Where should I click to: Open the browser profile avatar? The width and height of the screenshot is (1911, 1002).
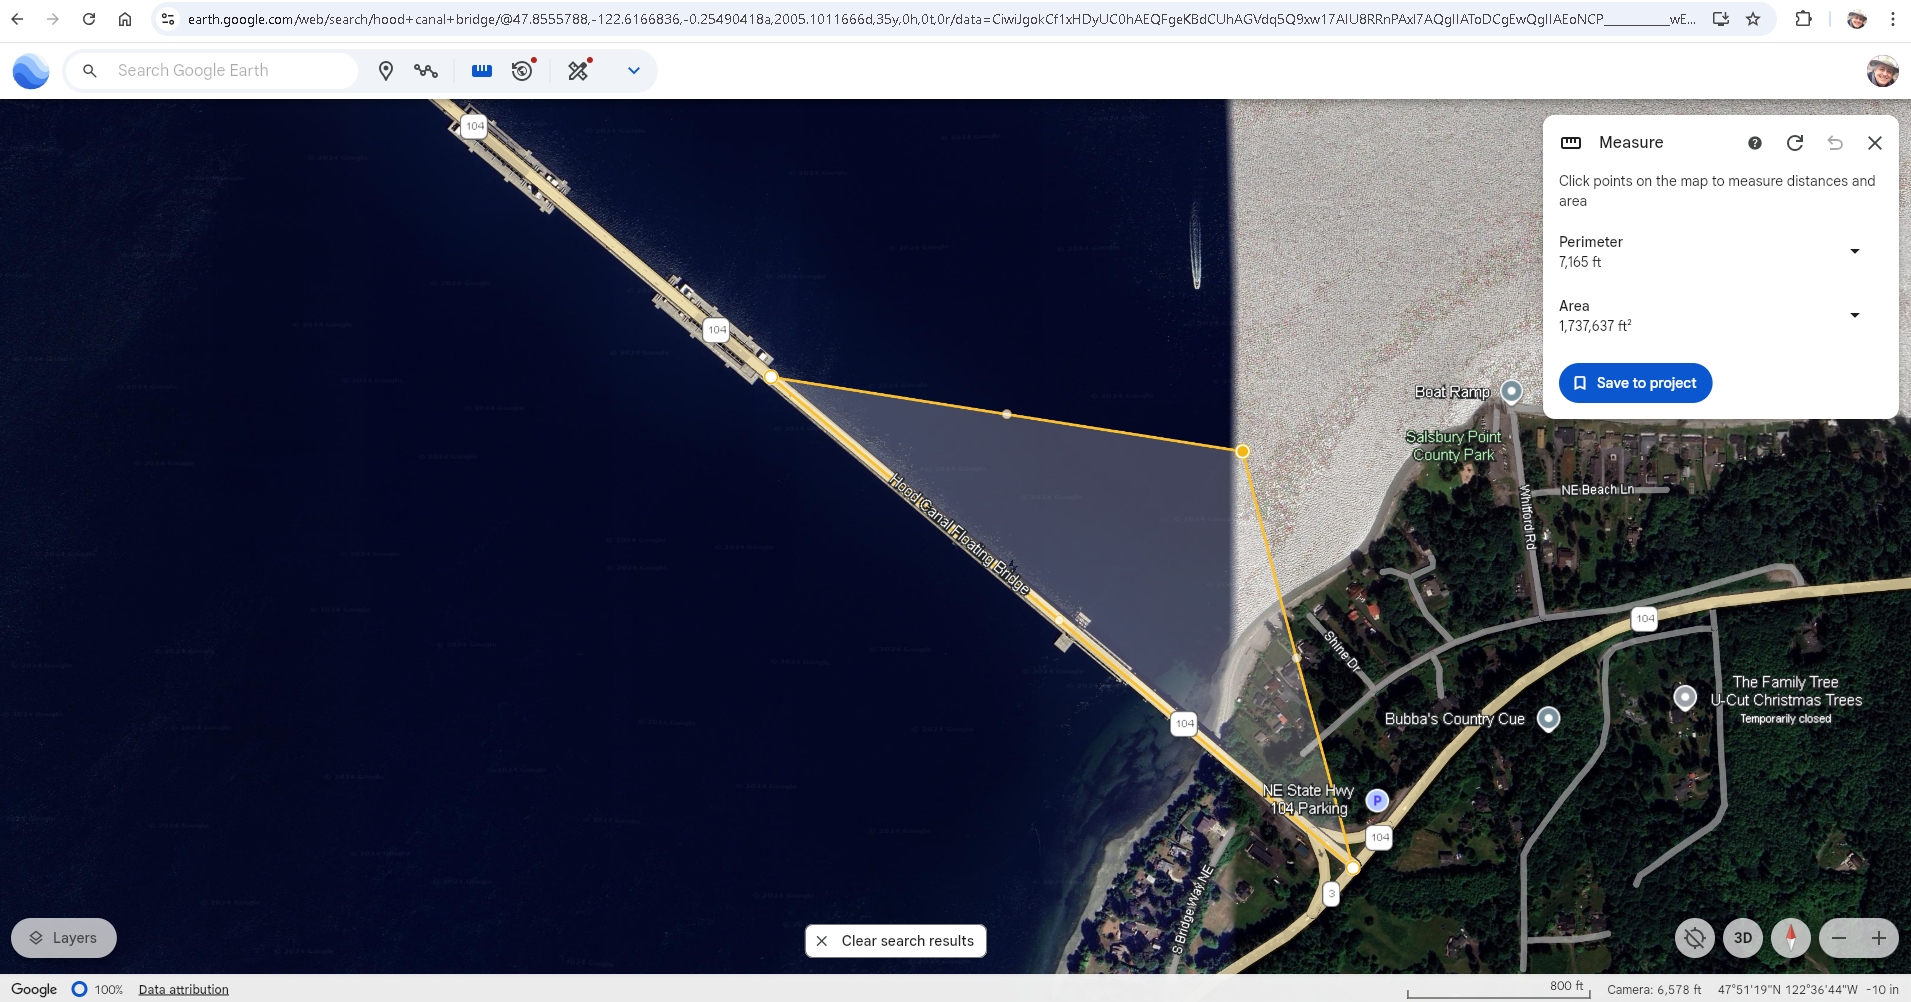click(1857, 19)
